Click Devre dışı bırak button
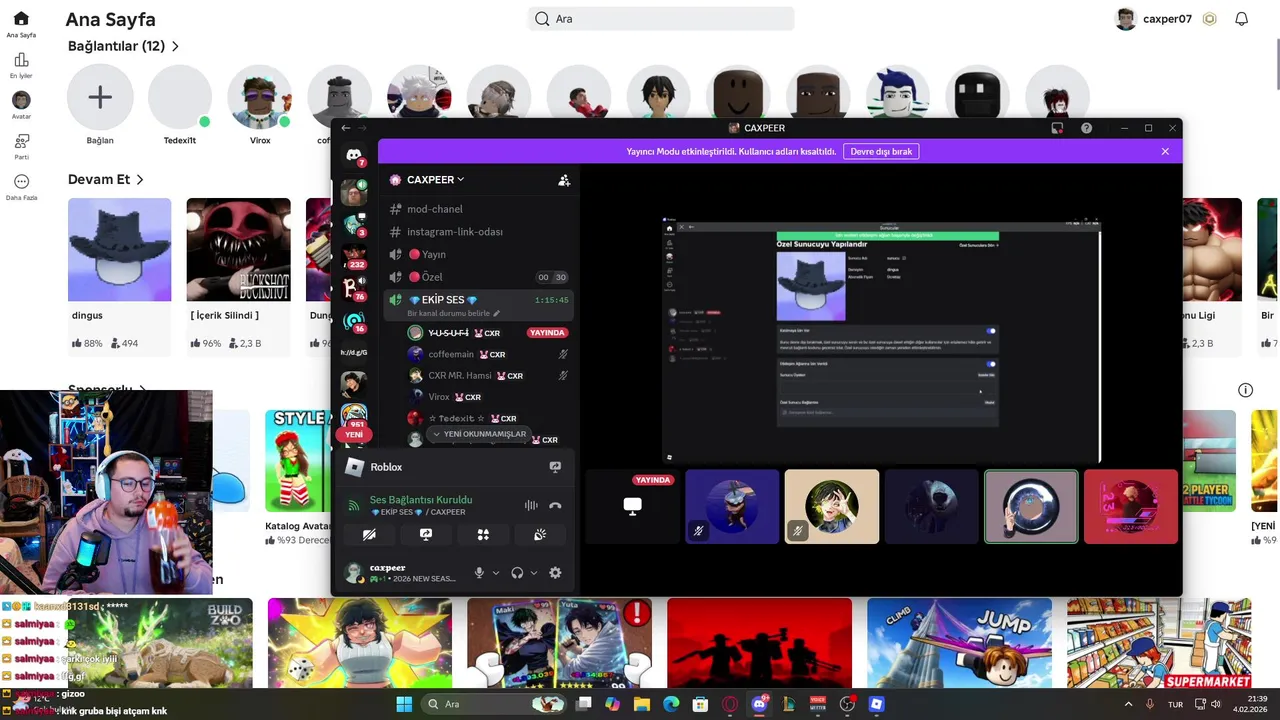The height and width of the screenshot is (720, 1280). 881,152
